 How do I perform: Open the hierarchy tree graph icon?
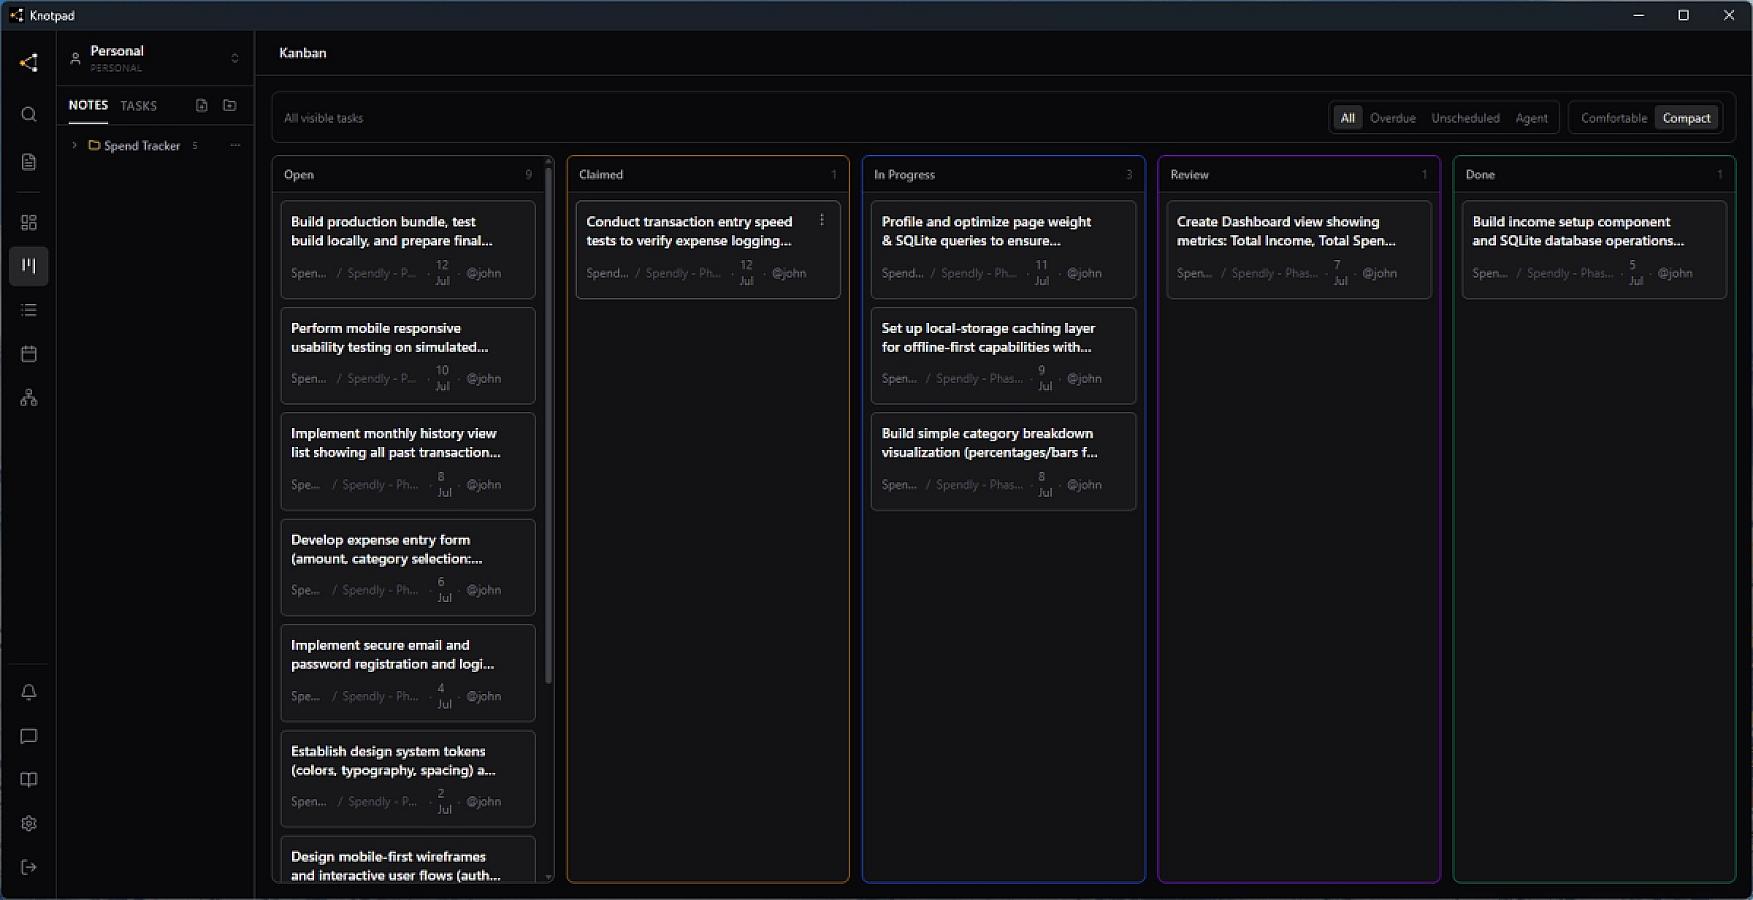(x=29, y=398)
